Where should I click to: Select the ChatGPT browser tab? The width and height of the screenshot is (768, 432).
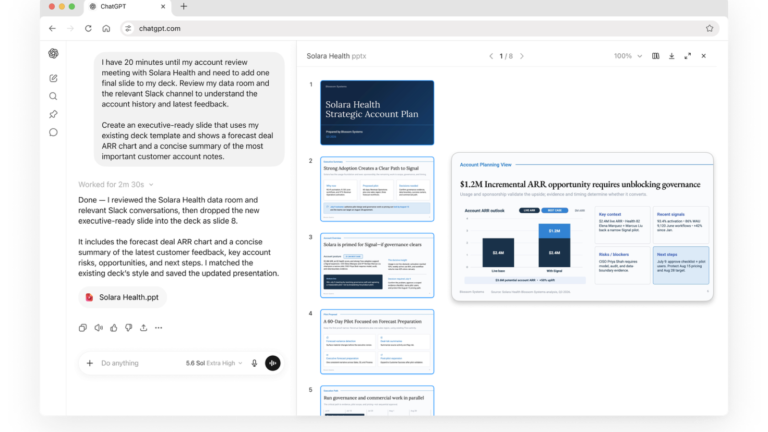point(127,6)
